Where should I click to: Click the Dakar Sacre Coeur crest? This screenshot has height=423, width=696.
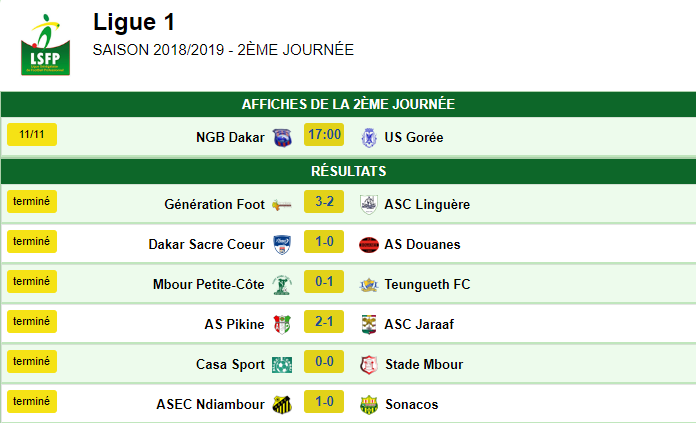tap(282, 245)
